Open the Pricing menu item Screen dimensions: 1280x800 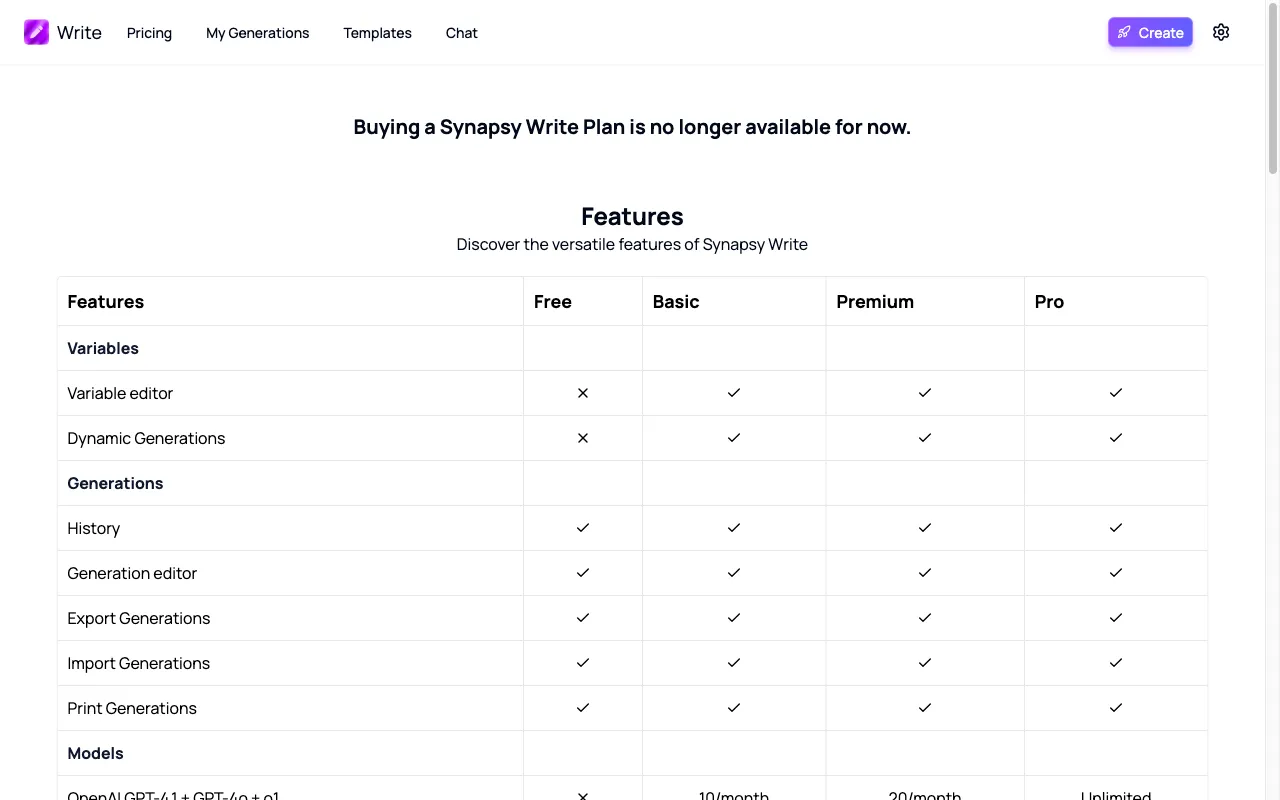149,33
